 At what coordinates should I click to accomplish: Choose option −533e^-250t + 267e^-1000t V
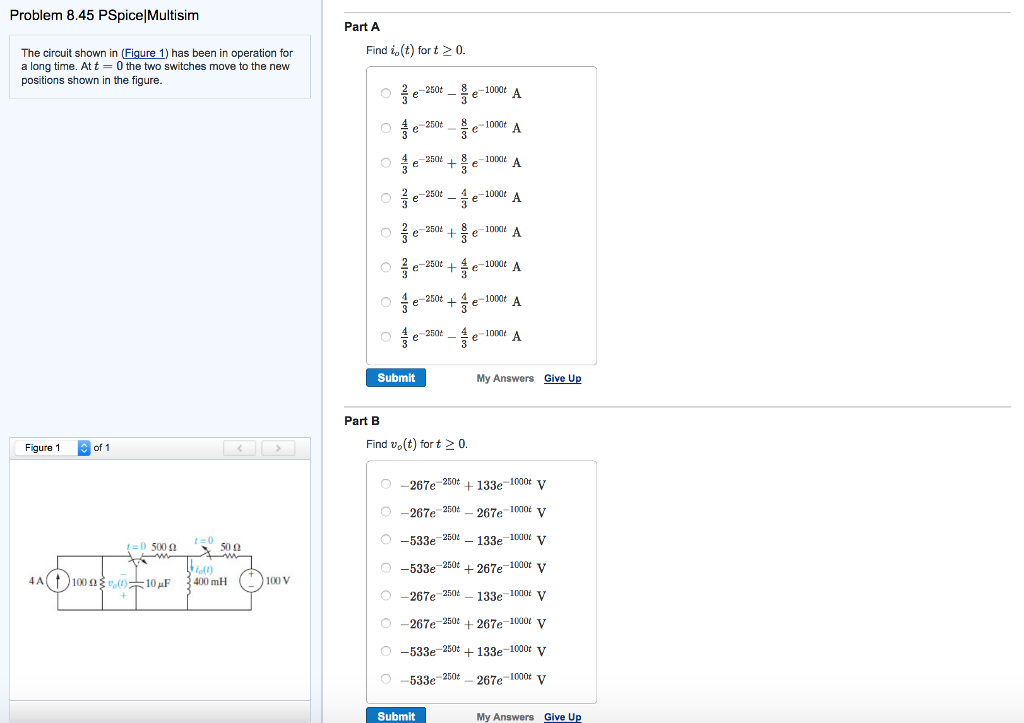[x=386, y=568]
